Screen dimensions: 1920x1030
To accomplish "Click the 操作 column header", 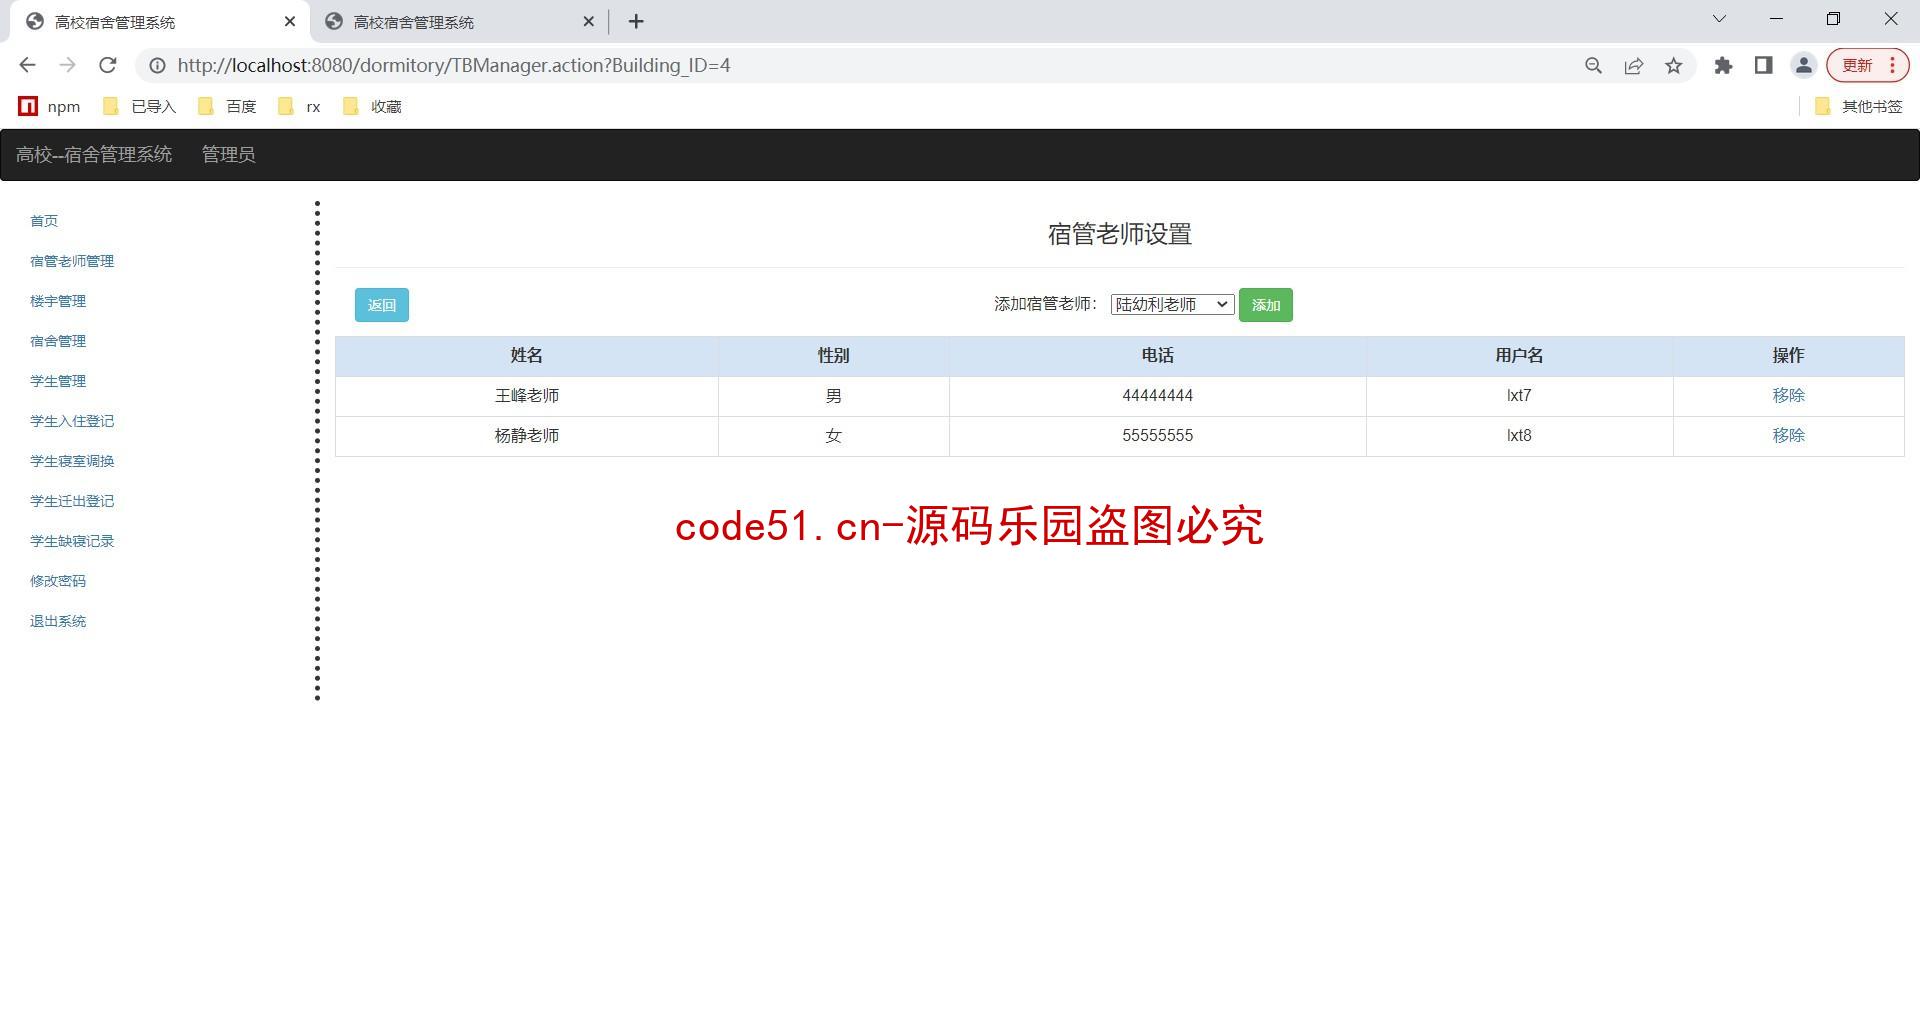I will click(1788, 356).
